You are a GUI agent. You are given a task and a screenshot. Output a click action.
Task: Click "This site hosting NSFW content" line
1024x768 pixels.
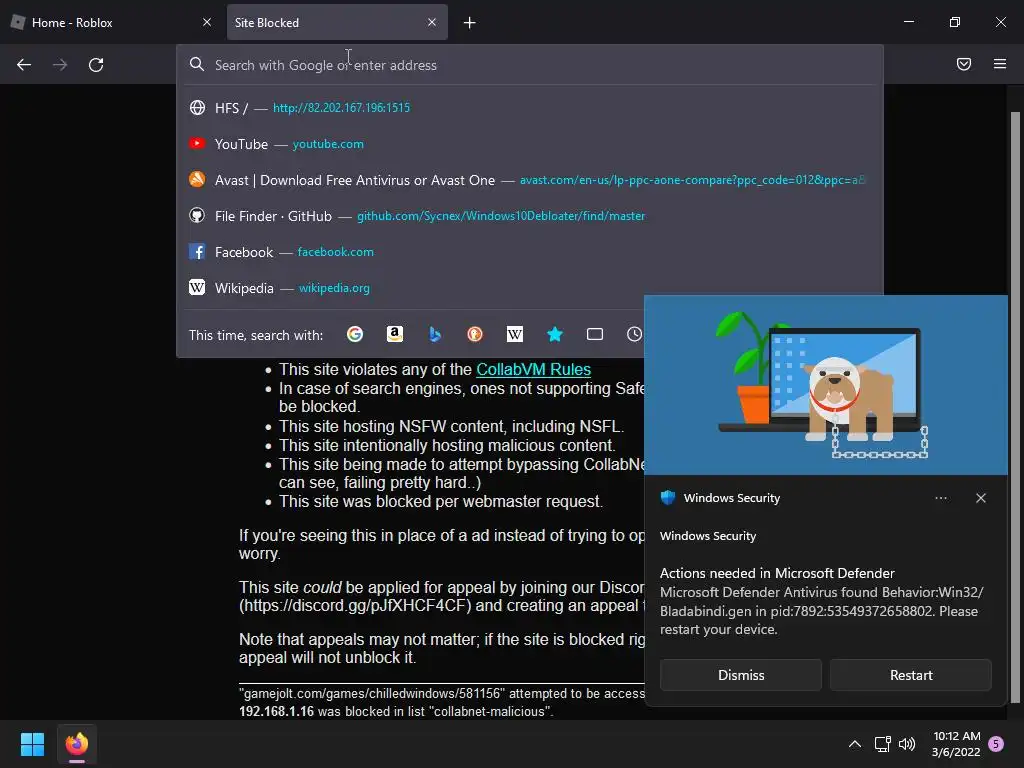coord(451,426)
